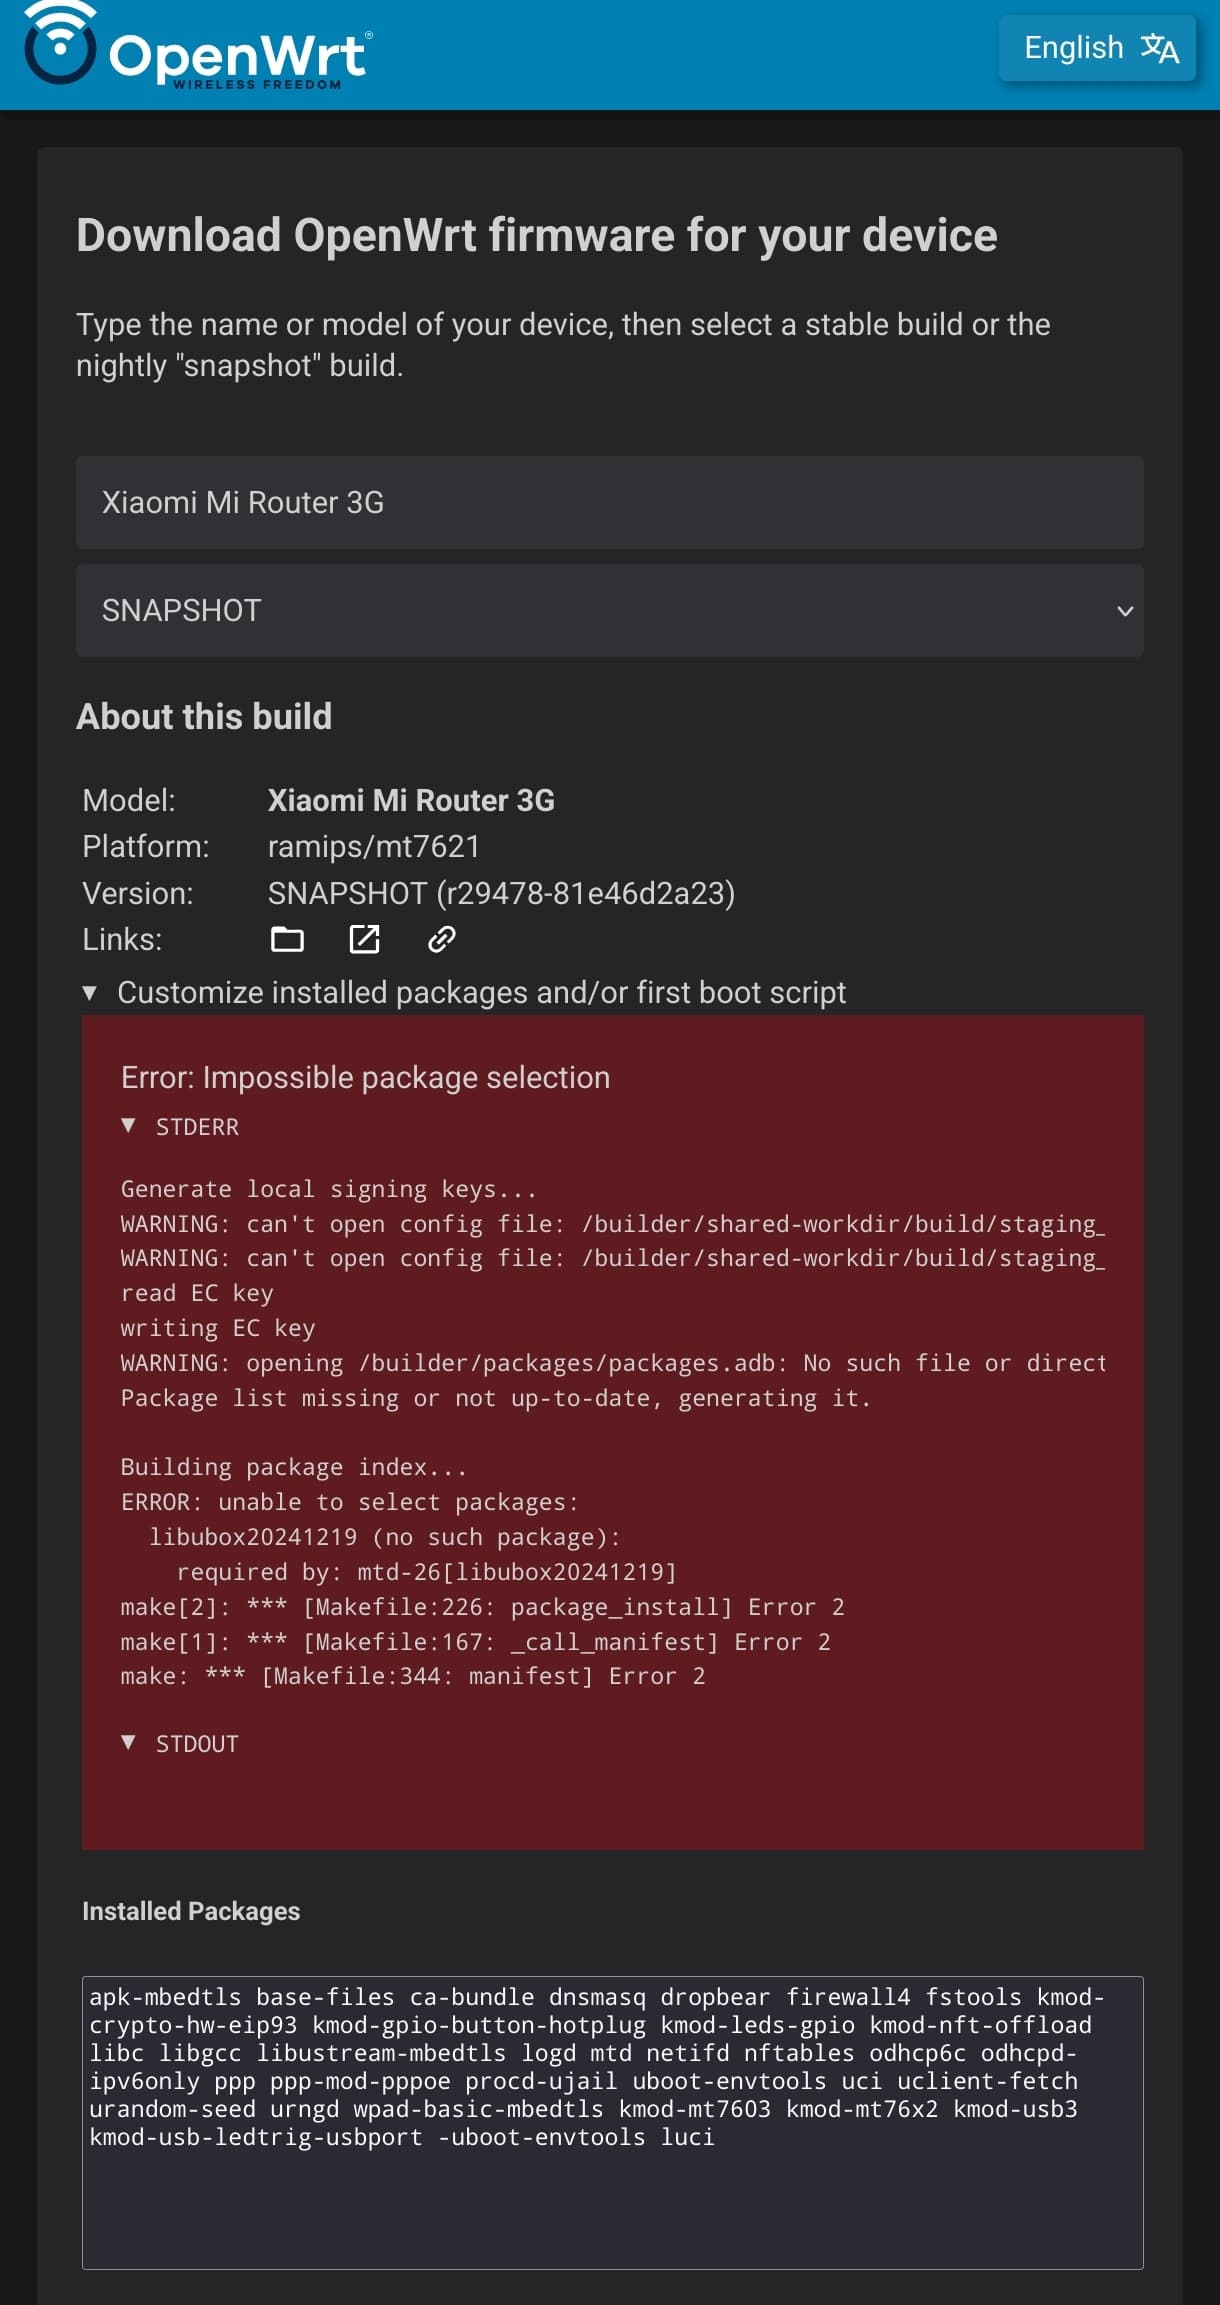
Task: Click the ramips/mt7621 platform value
Action: (x=373, y=847)
